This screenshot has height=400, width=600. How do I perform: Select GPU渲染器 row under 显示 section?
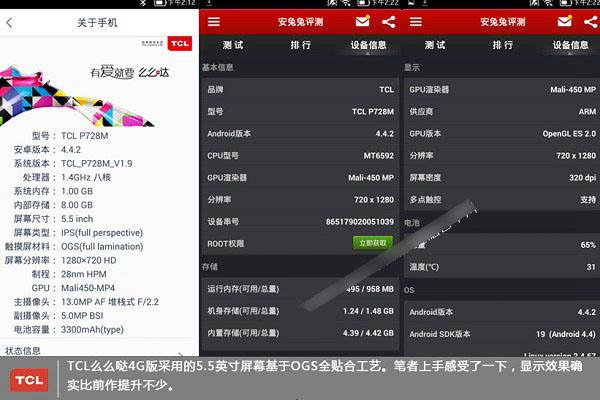coord(502,90)
